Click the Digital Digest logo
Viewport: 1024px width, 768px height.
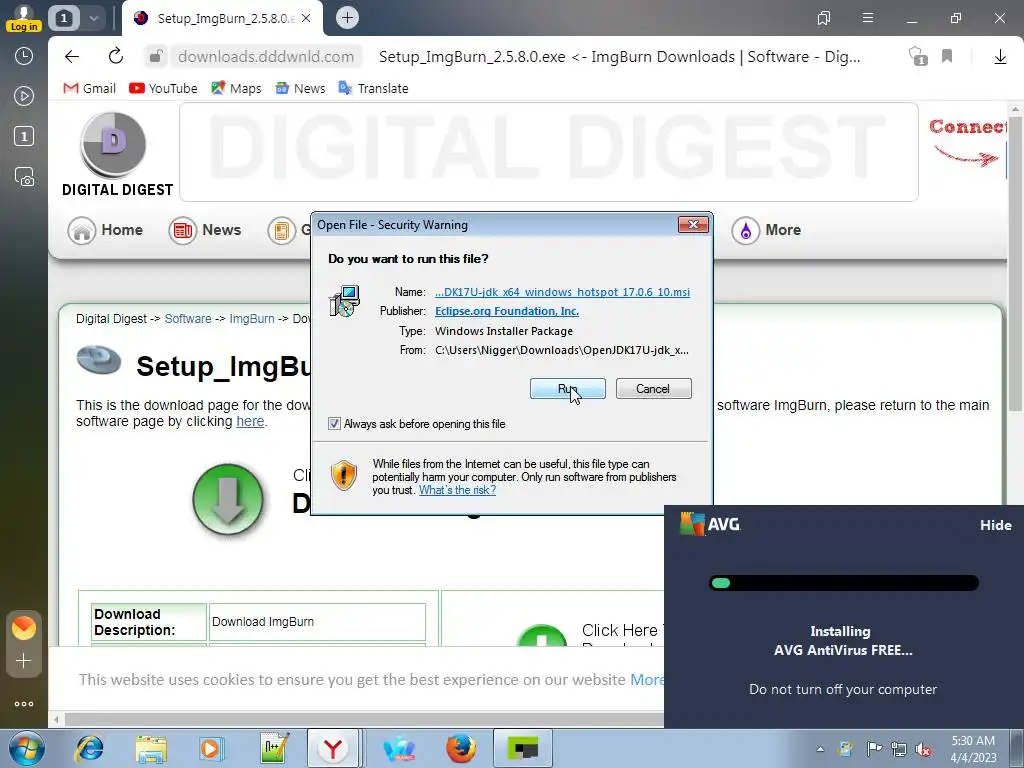tap(117, 155)
